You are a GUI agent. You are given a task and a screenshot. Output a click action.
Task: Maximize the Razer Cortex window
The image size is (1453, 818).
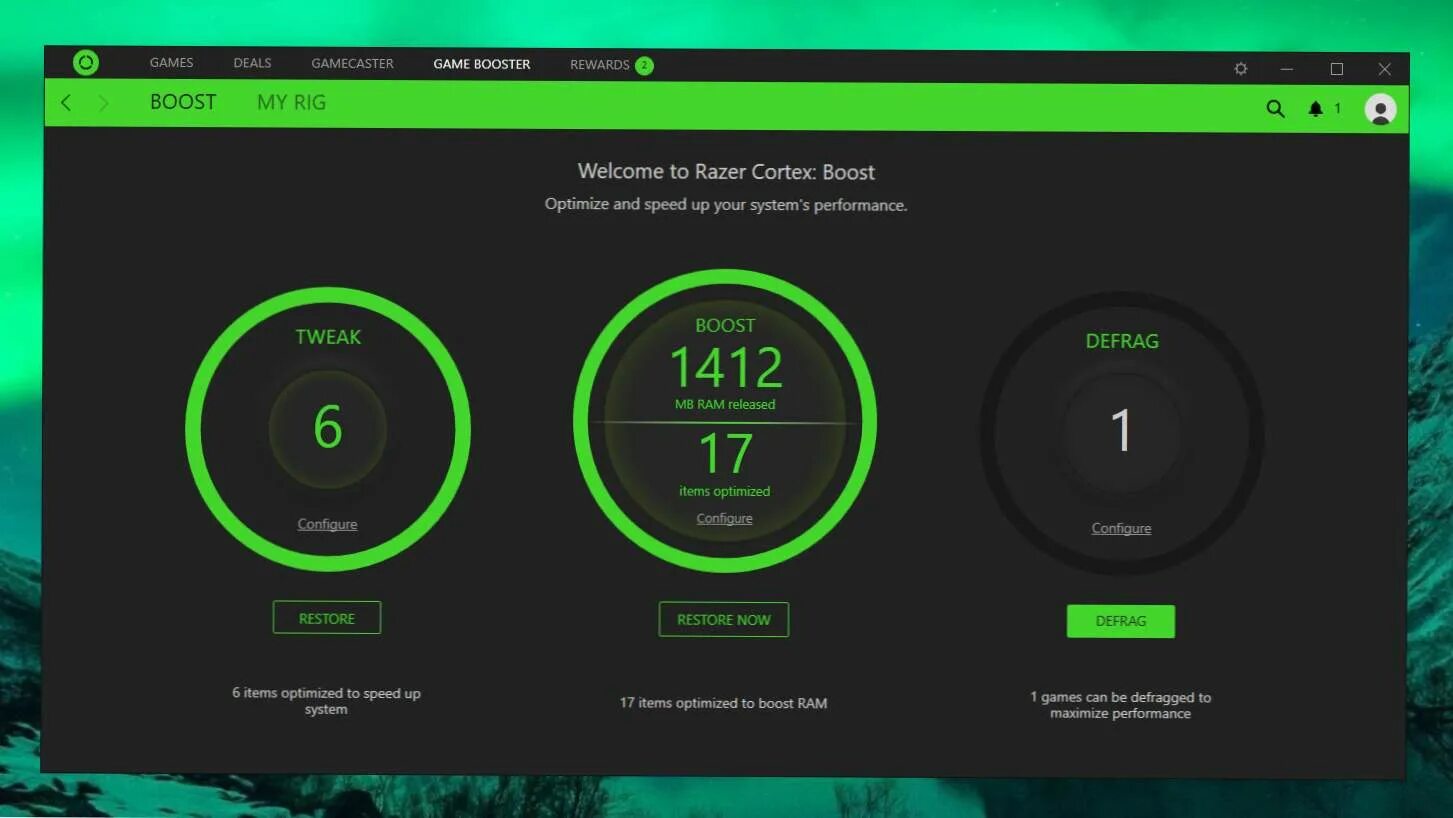click(1336, 69)
